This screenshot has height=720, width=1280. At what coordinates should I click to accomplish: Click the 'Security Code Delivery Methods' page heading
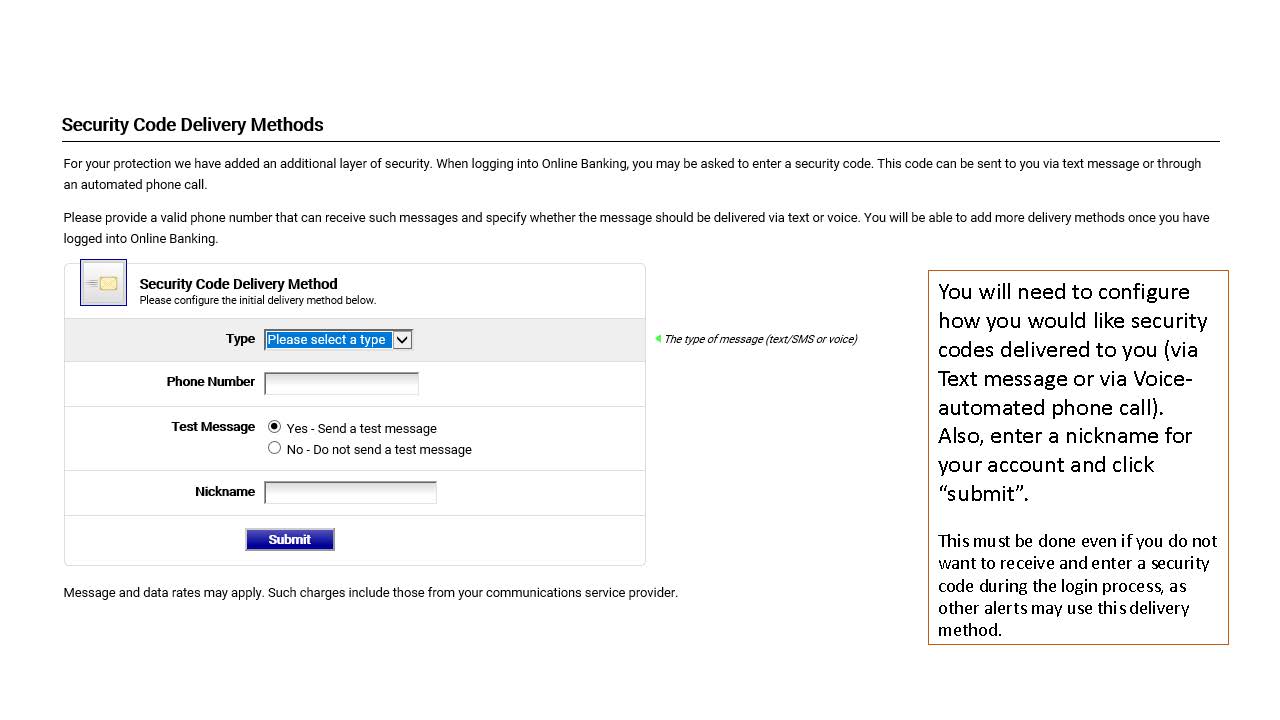192,125
